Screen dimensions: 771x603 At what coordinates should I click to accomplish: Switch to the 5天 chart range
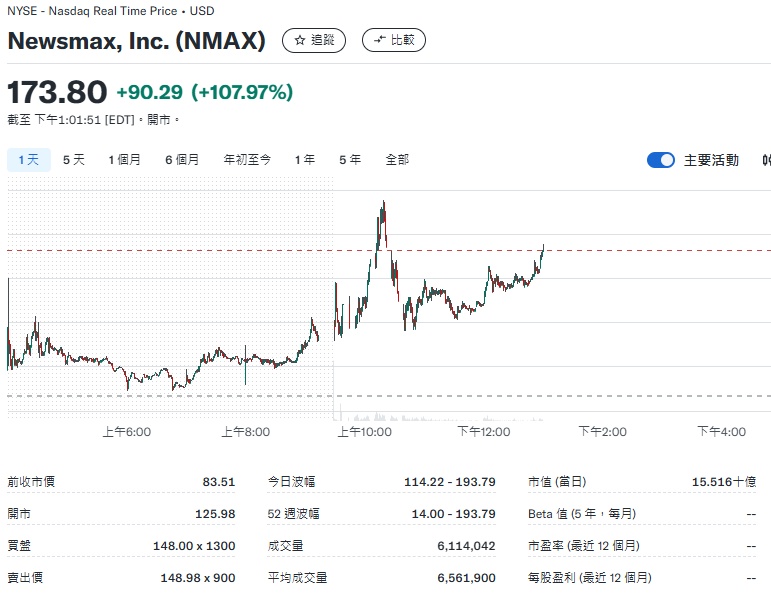74,160
